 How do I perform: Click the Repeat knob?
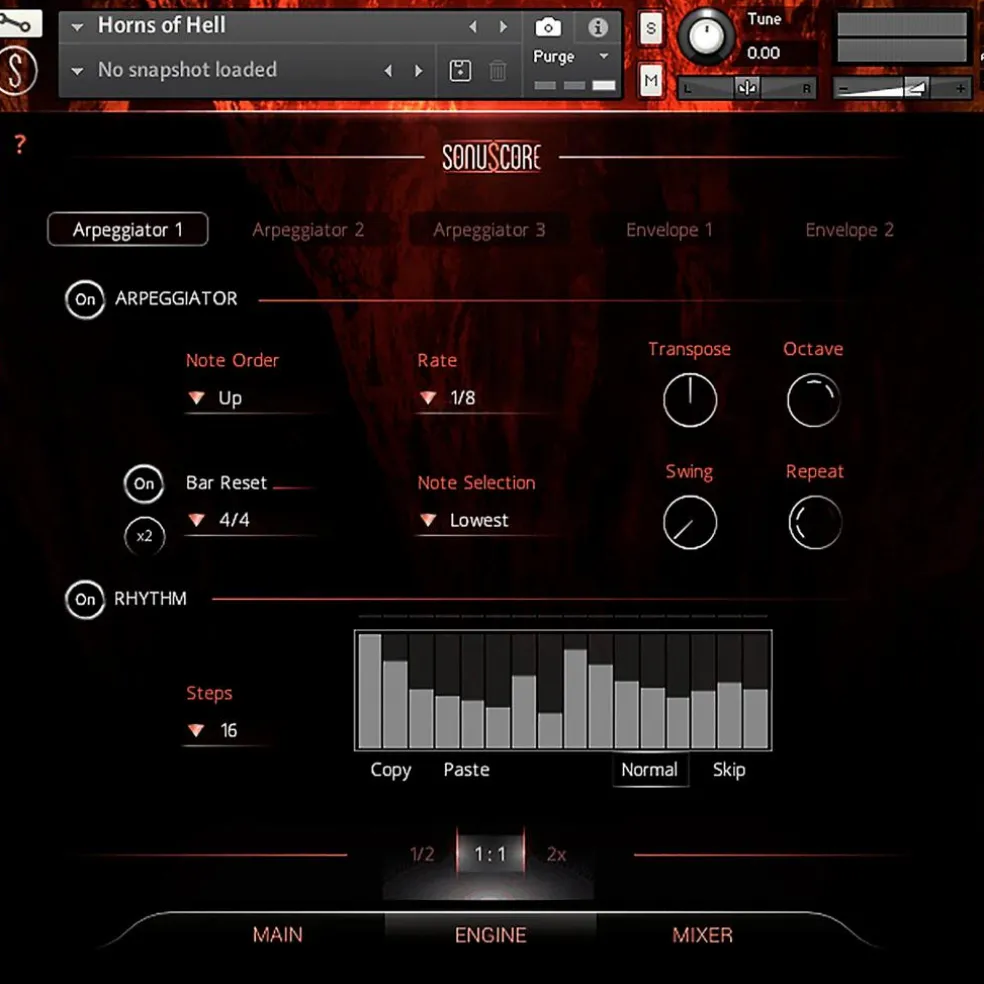pos(815,523)
